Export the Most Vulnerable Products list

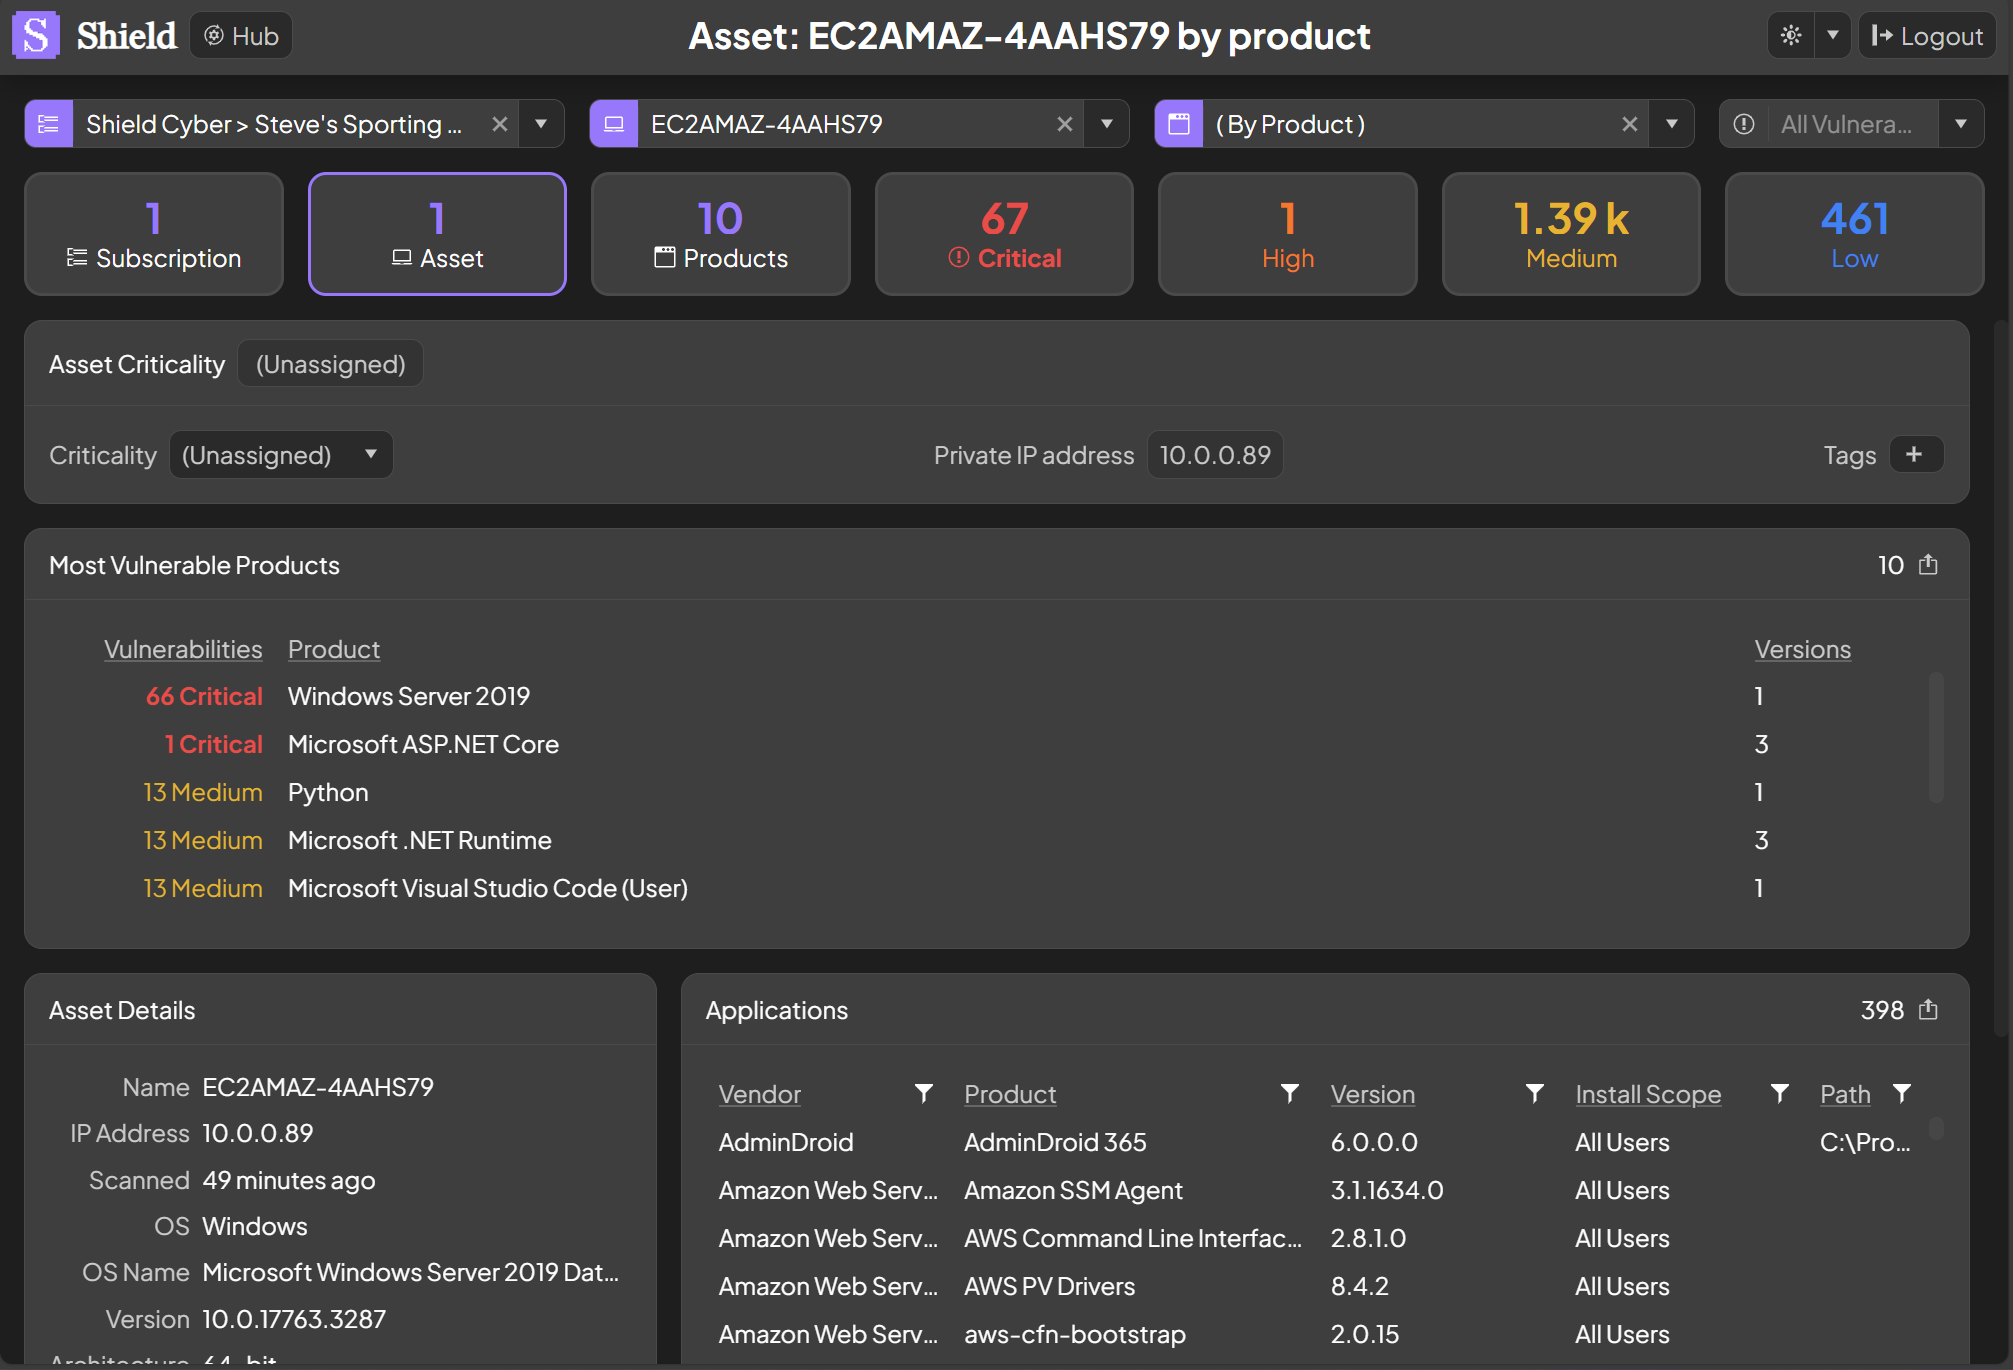pyautogui.click(x=1929, y=565)
